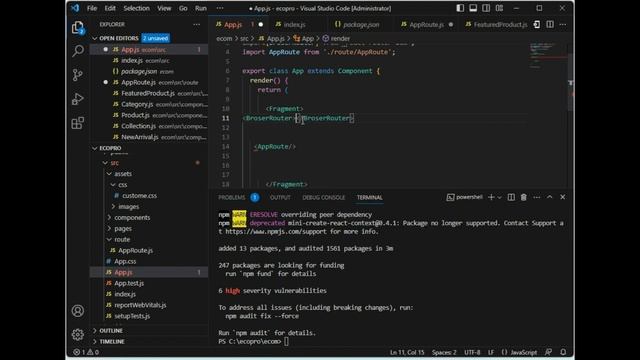Toggle secondary side bar layout icon
Screen dimensions: 640x360
pyautogui.click(x=486, y=8)
